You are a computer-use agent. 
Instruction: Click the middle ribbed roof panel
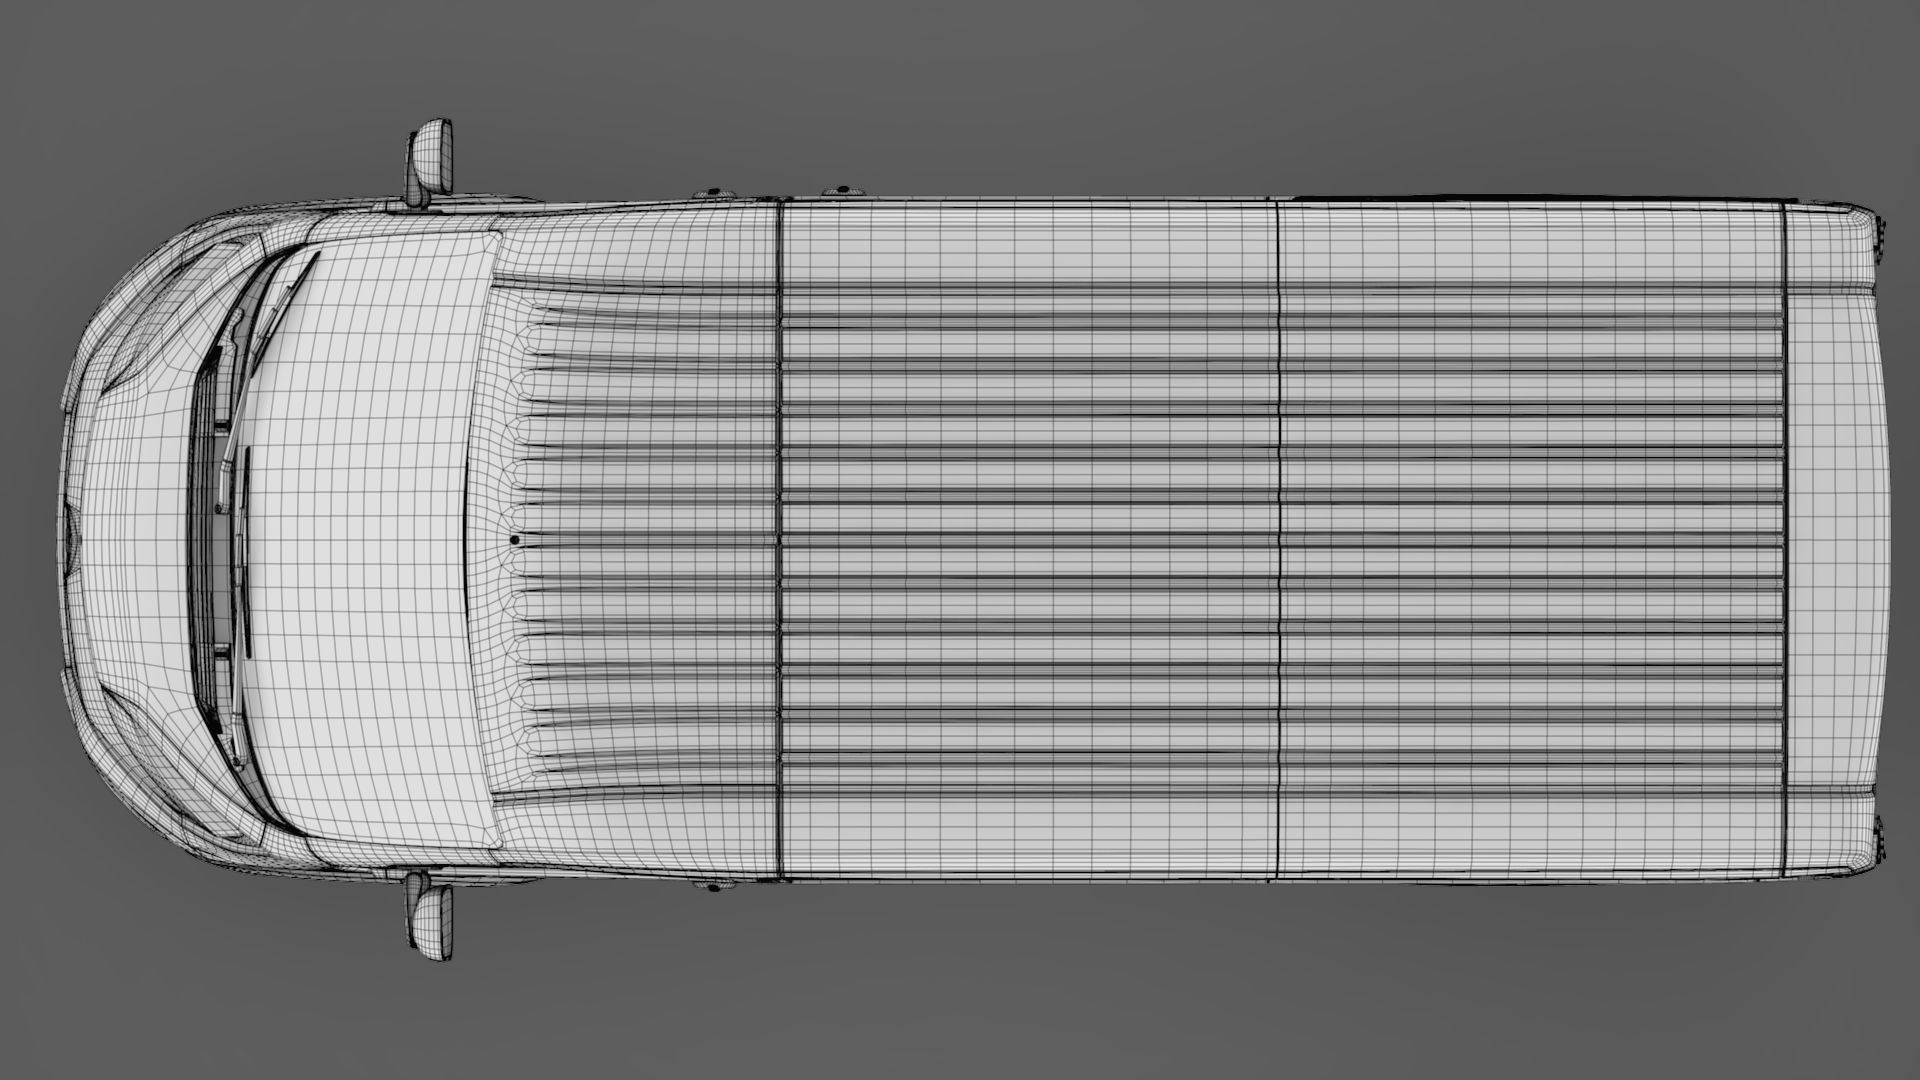[x=1030, y=540]
